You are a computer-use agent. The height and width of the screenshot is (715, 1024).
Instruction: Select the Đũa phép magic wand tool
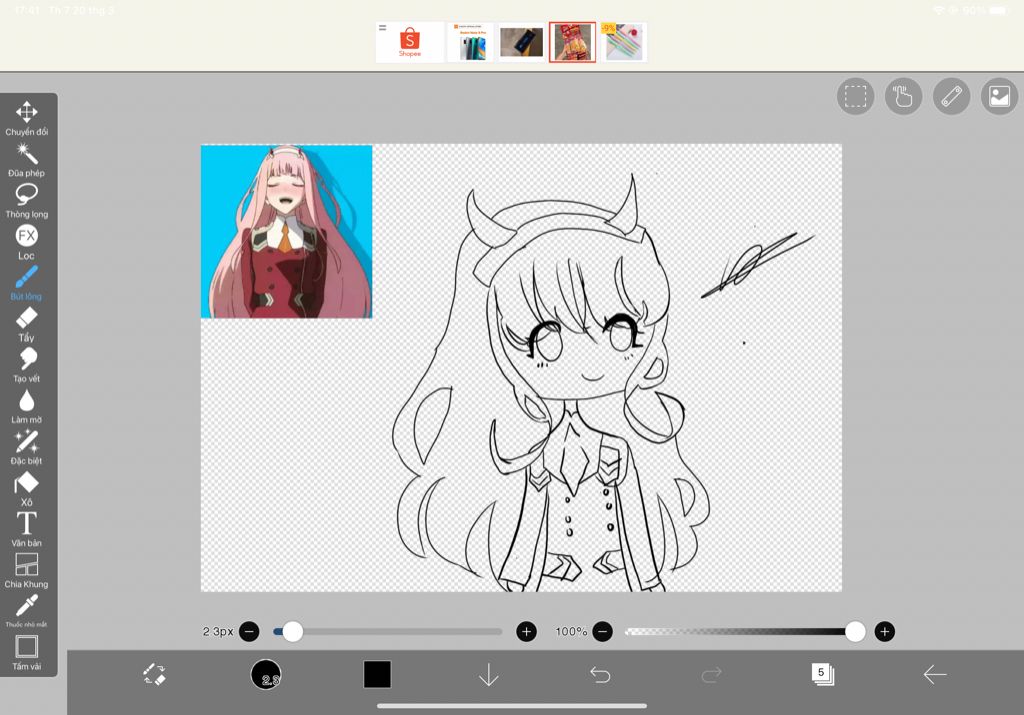(26, 160)
